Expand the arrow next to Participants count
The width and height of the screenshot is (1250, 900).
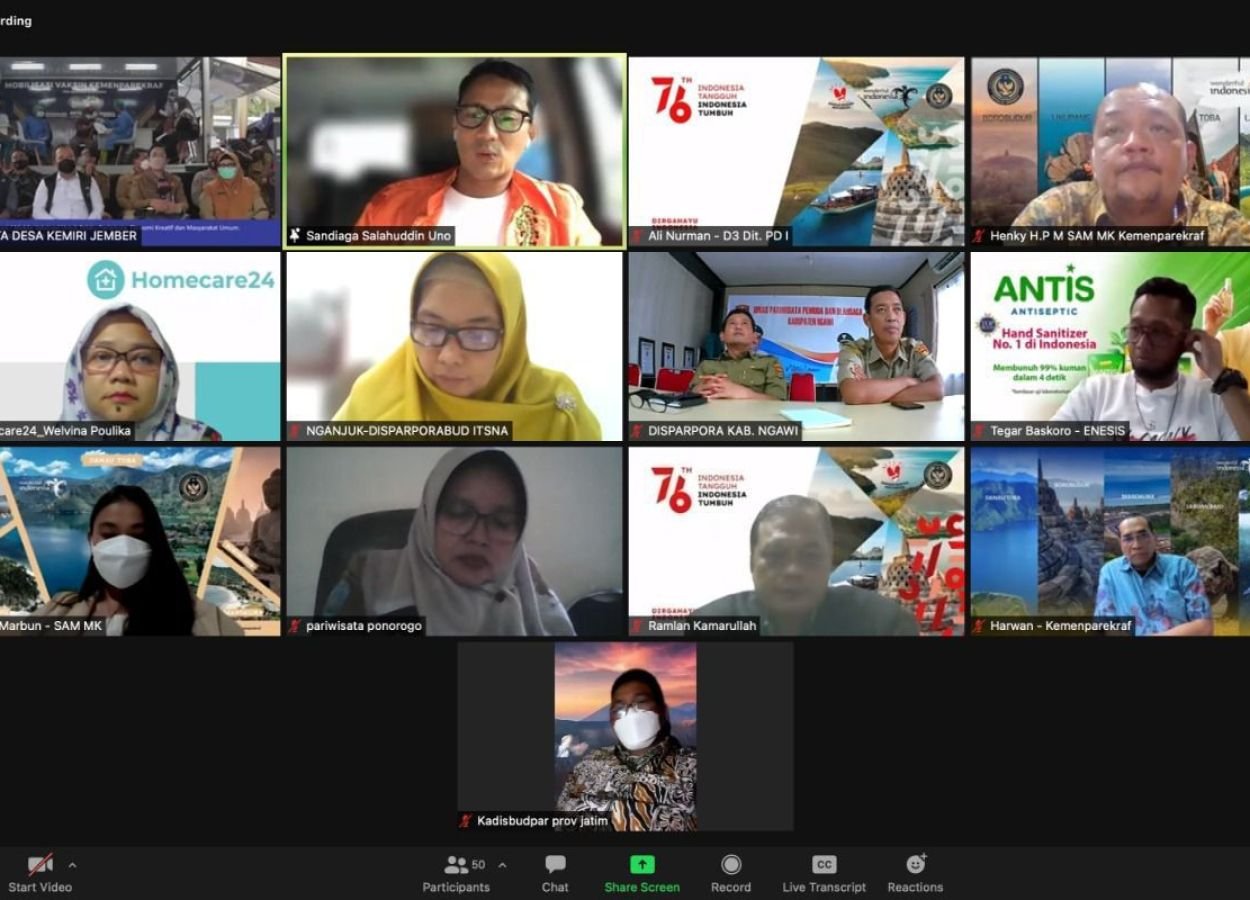[502, 865]
